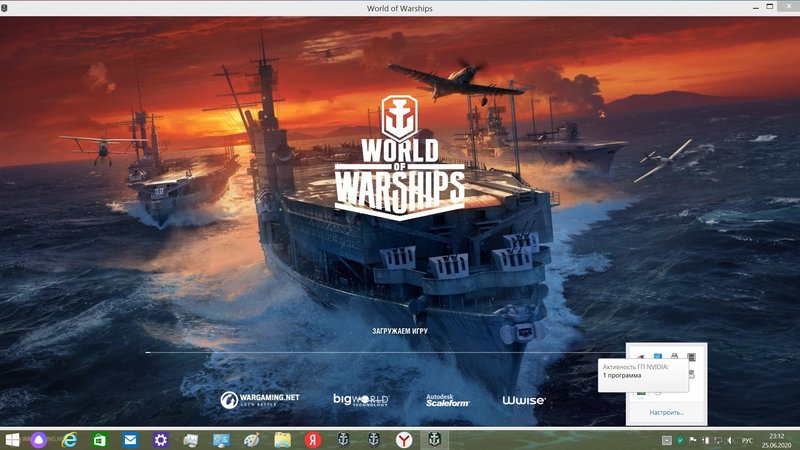Open the red Yandex Я icon
Viewport: 800px width, 450px height.
[x=313, y=440]
